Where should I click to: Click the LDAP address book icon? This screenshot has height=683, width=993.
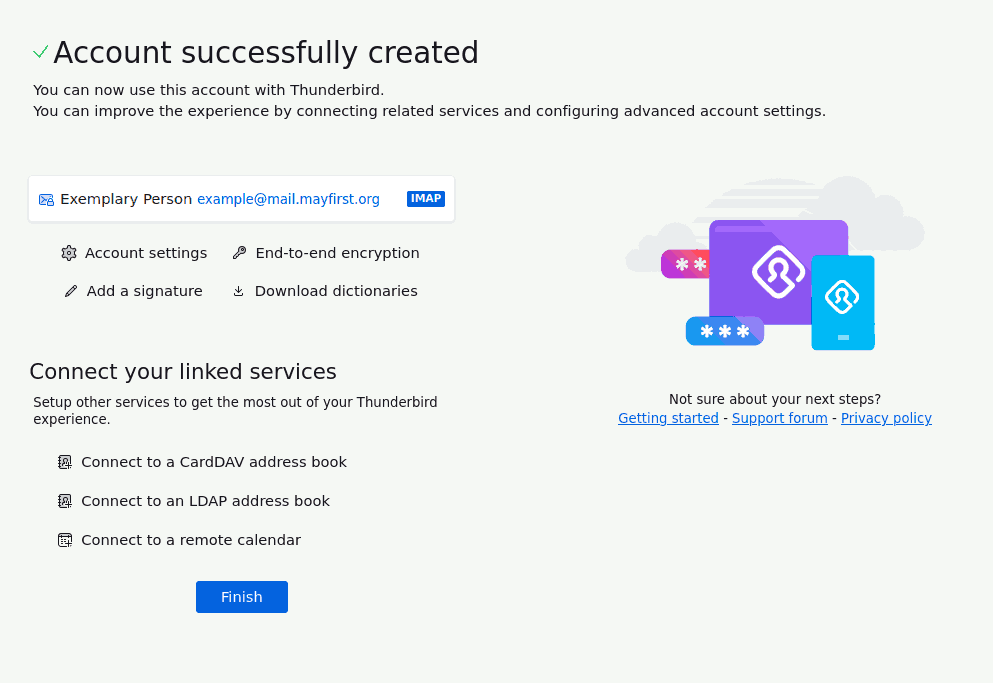coord(65,501)
